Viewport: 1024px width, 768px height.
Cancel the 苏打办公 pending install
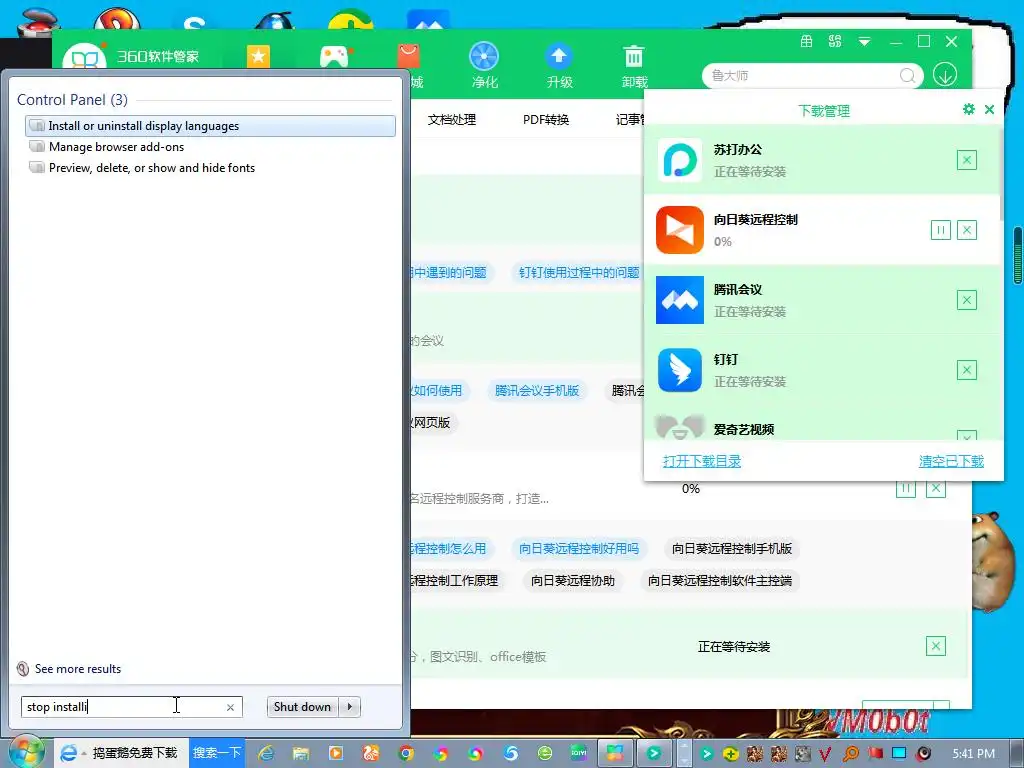point(967,160)
